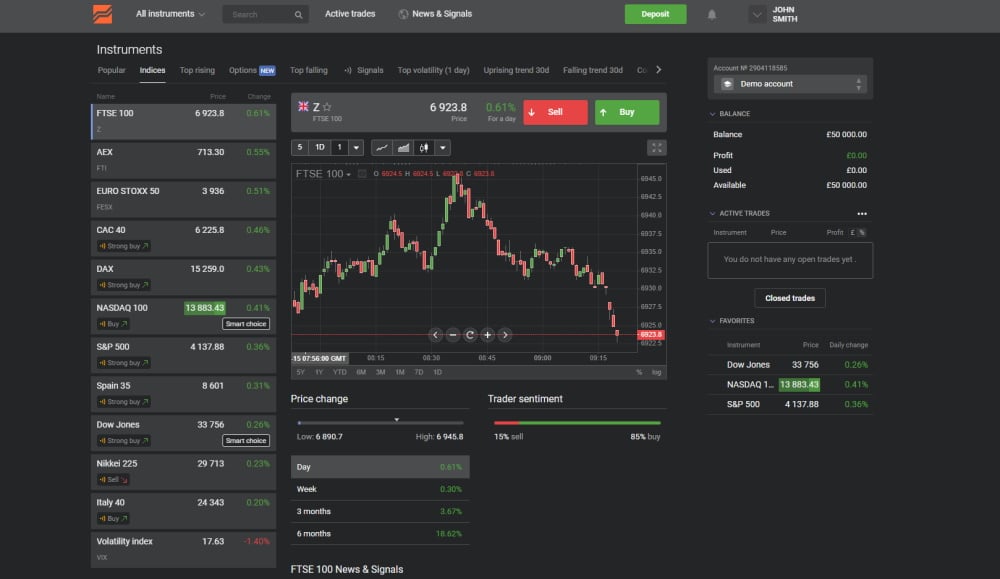Zoom in the chart with plus
1000x579 pixels.
(488, 335)
